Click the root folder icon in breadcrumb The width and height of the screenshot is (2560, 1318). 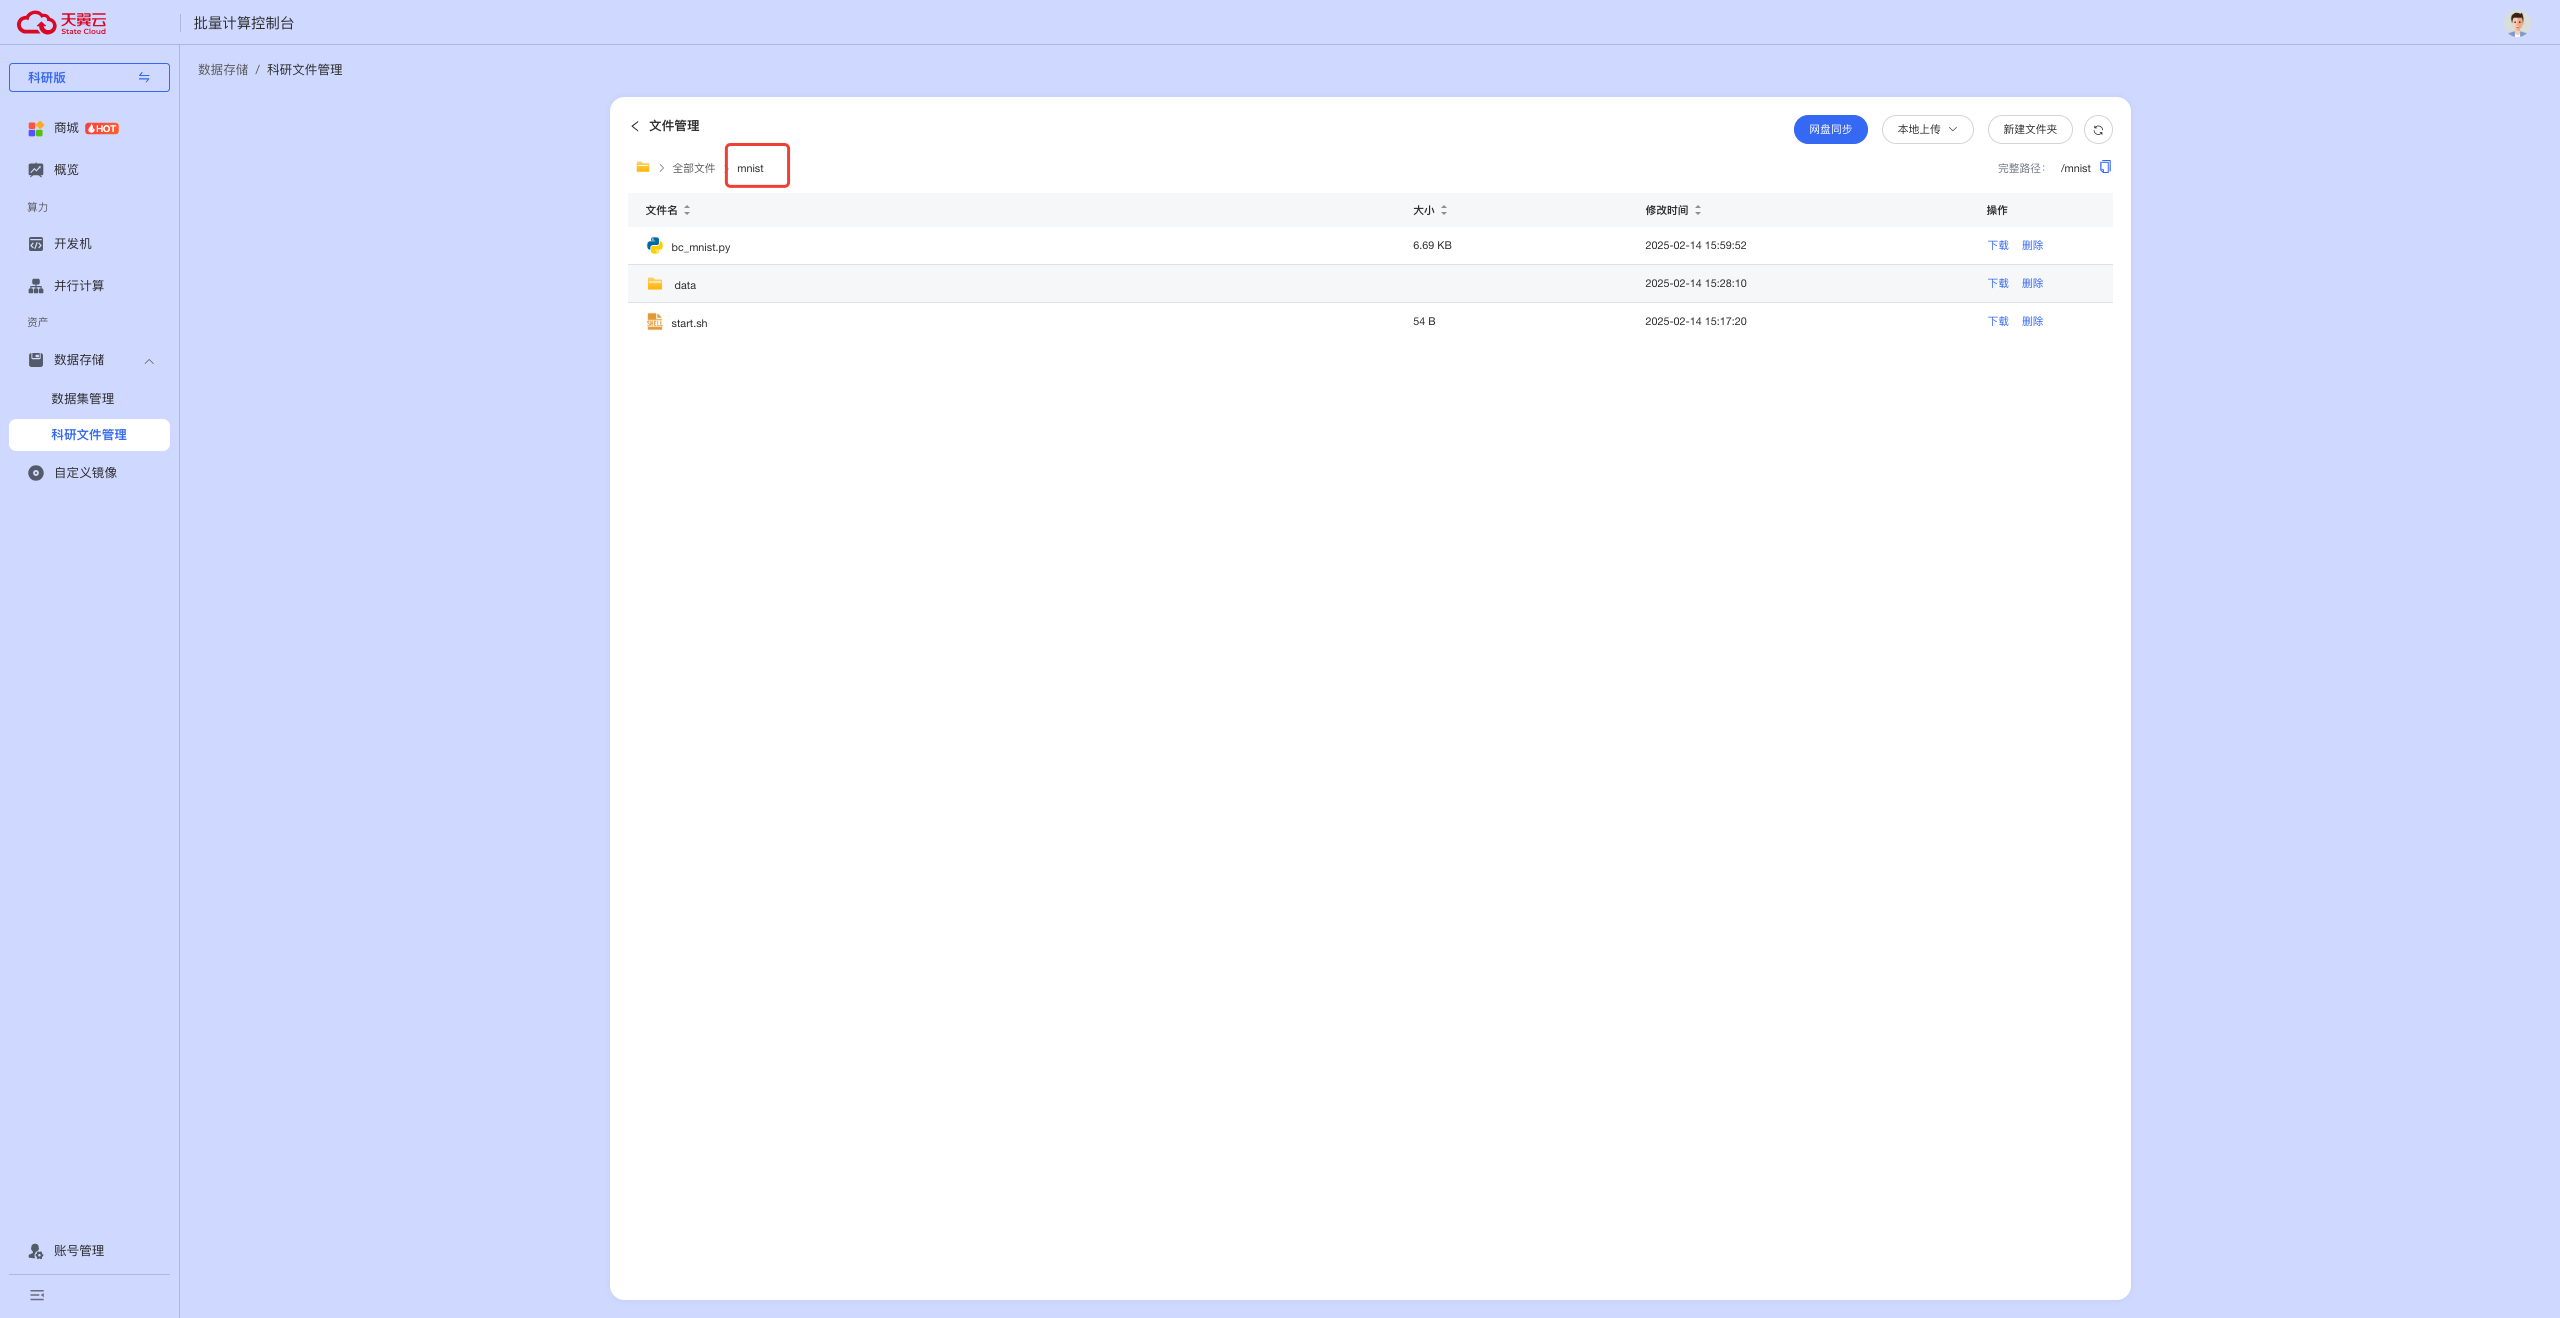pos(643,167)
